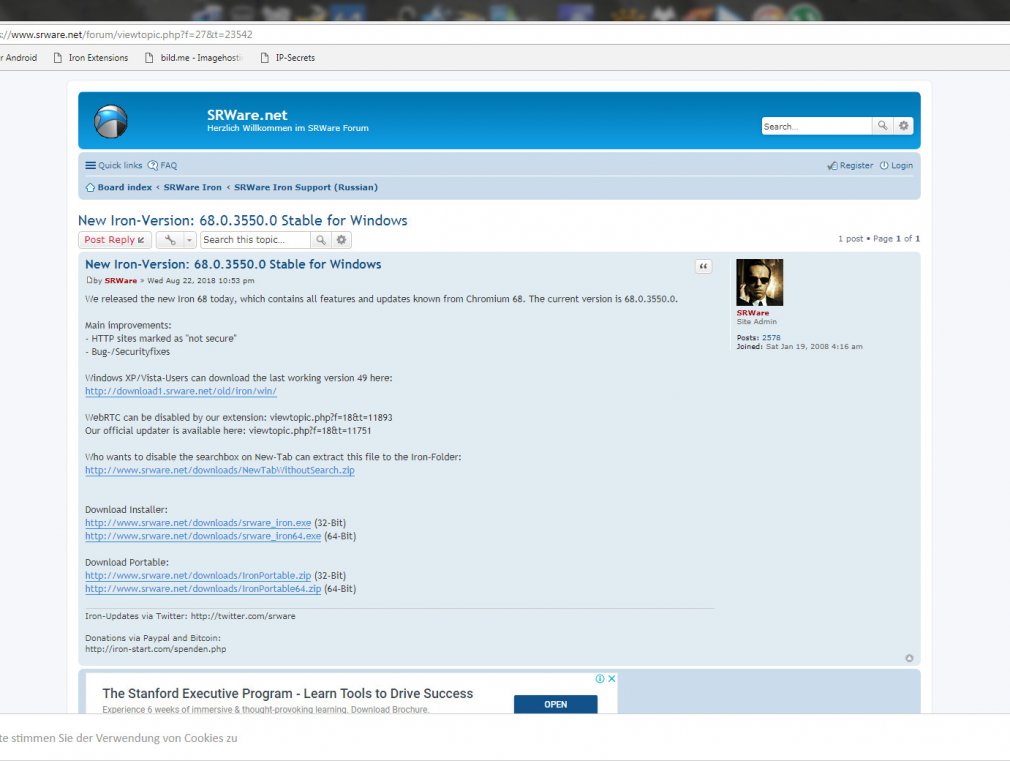The height and width of the screenshot is (761, 1010).
Task: Click the SRWare Iron globe logo
Action: (x=111, y=121)
